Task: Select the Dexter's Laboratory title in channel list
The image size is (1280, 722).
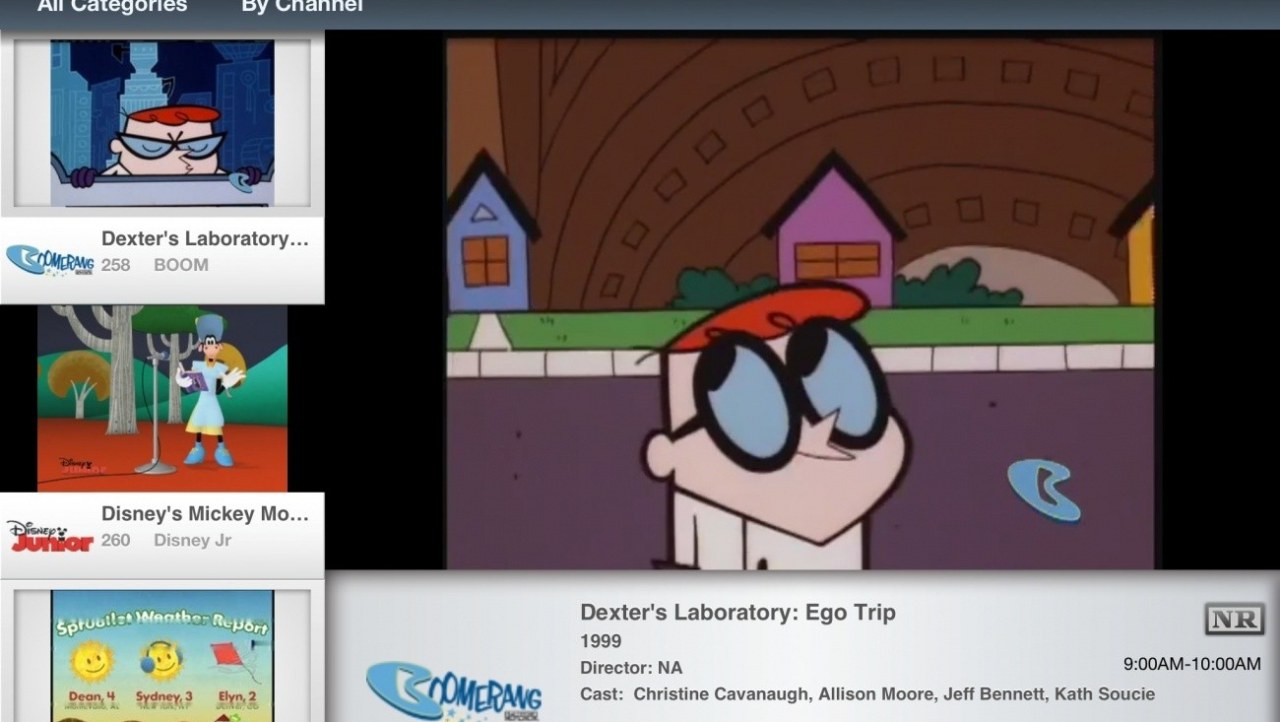Action: [205, 239]
